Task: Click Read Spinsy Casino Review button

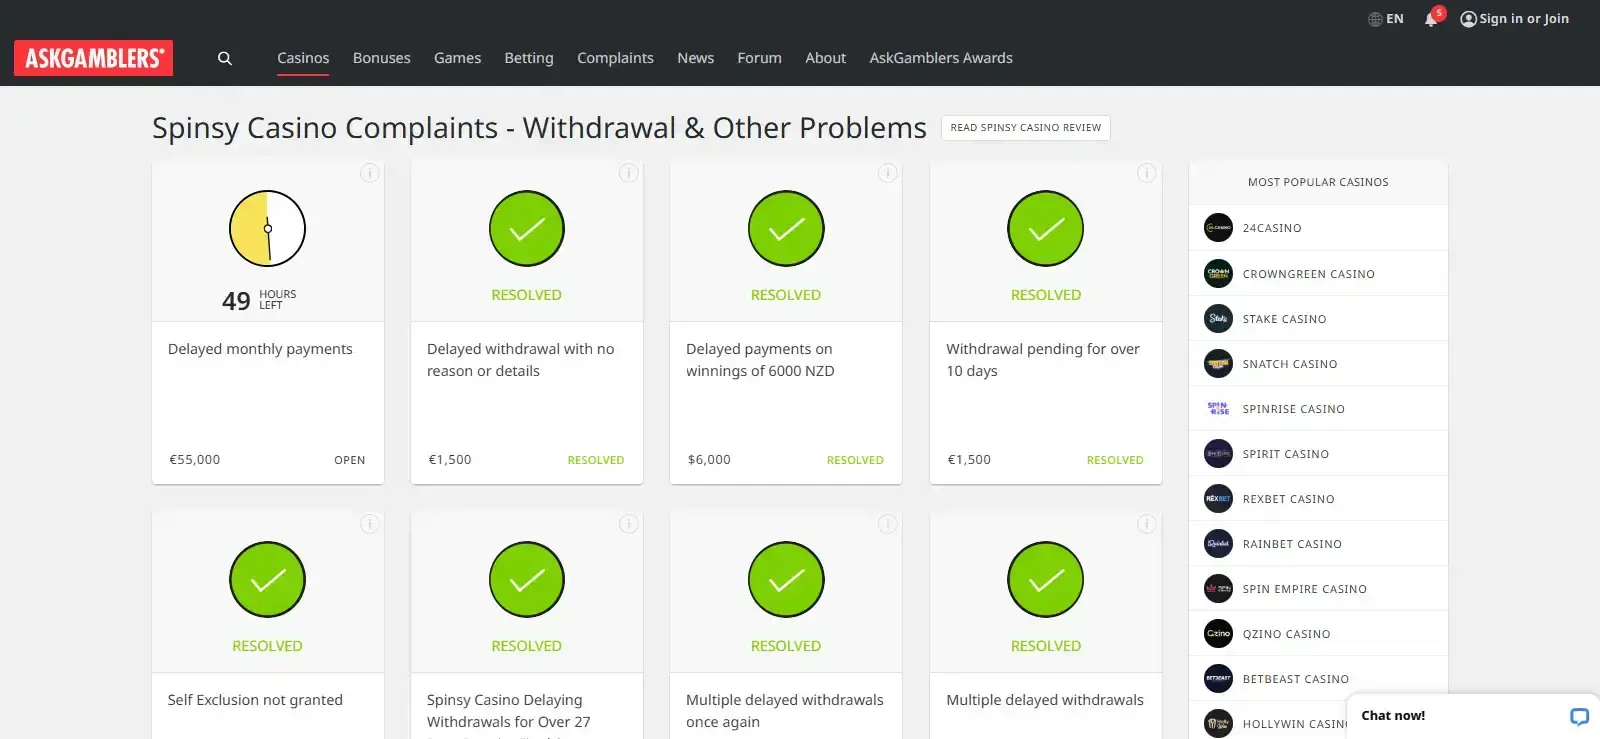Action: pyautogui.click(x=1026, y=128)
